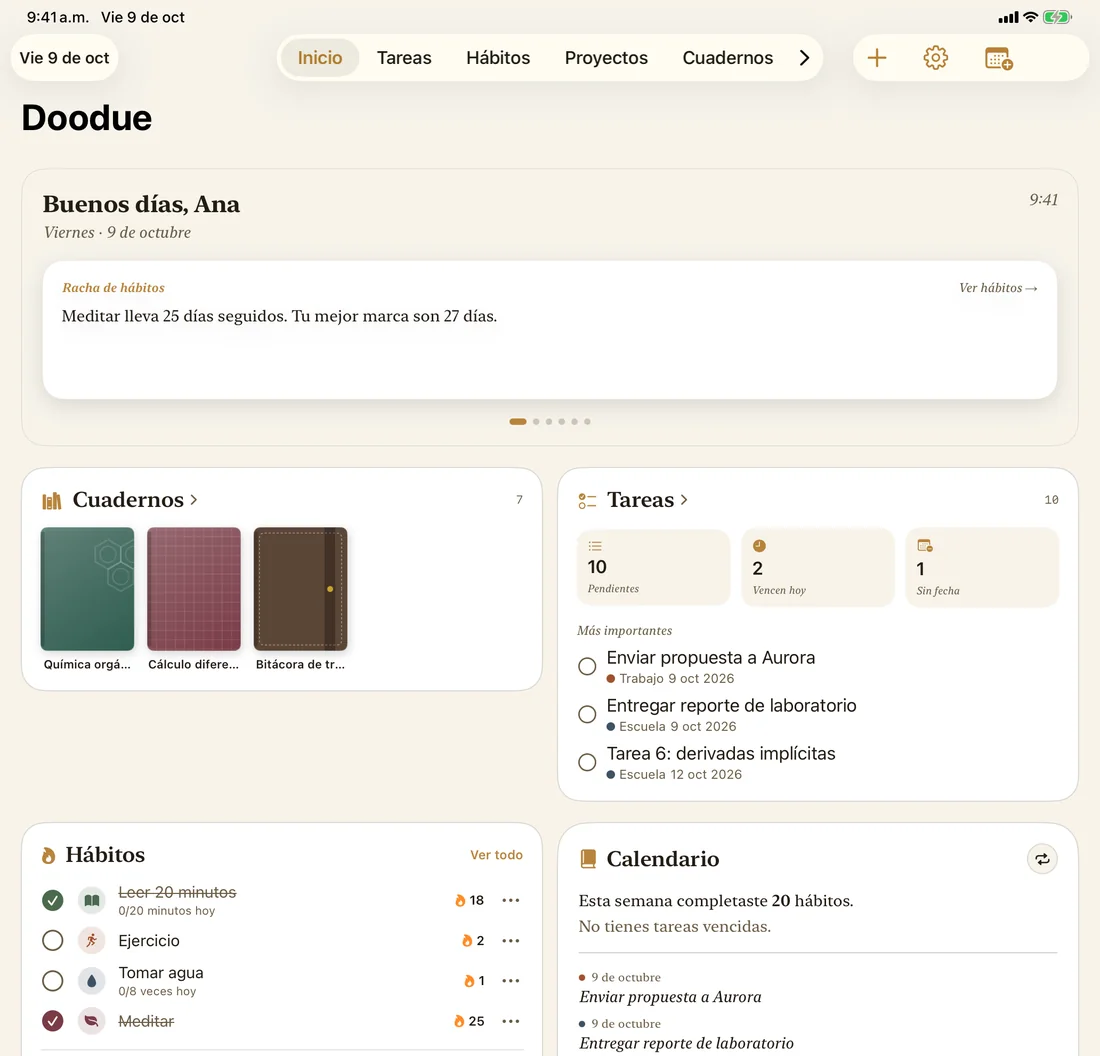The height and width of the screenshot is (1056, 1100).
Task: Open more options for Meditar
Action: pyautogui.click(x=511, y=1021)
